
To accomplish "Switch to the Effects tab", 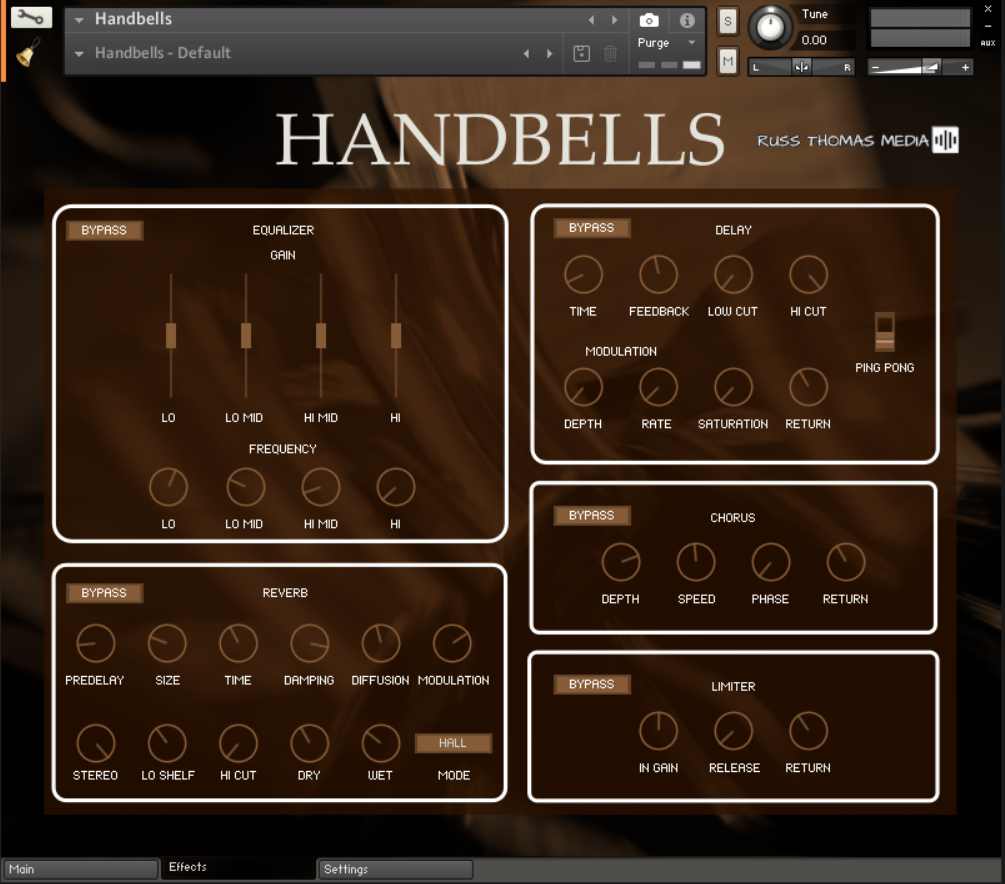I will [x=238, y=867].
